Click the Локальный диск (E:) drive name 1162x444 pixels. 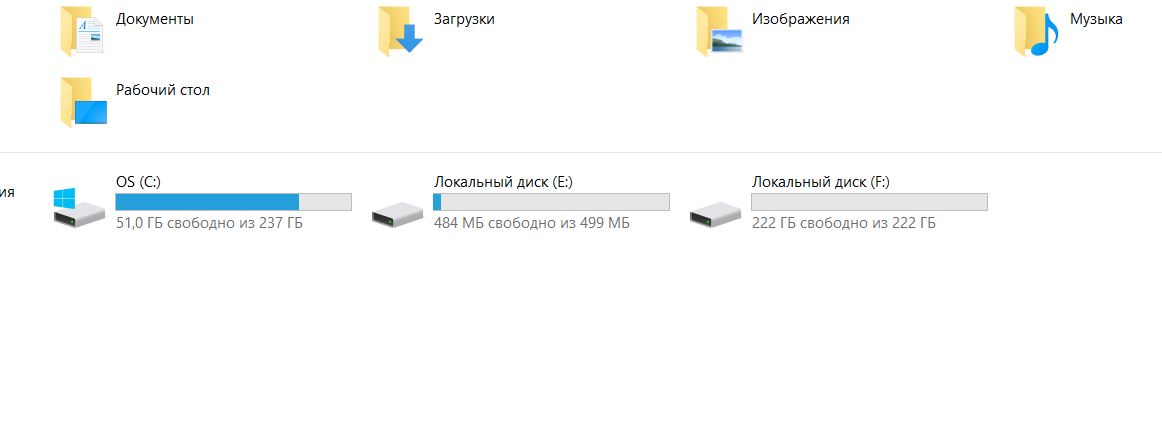point(503,182)
